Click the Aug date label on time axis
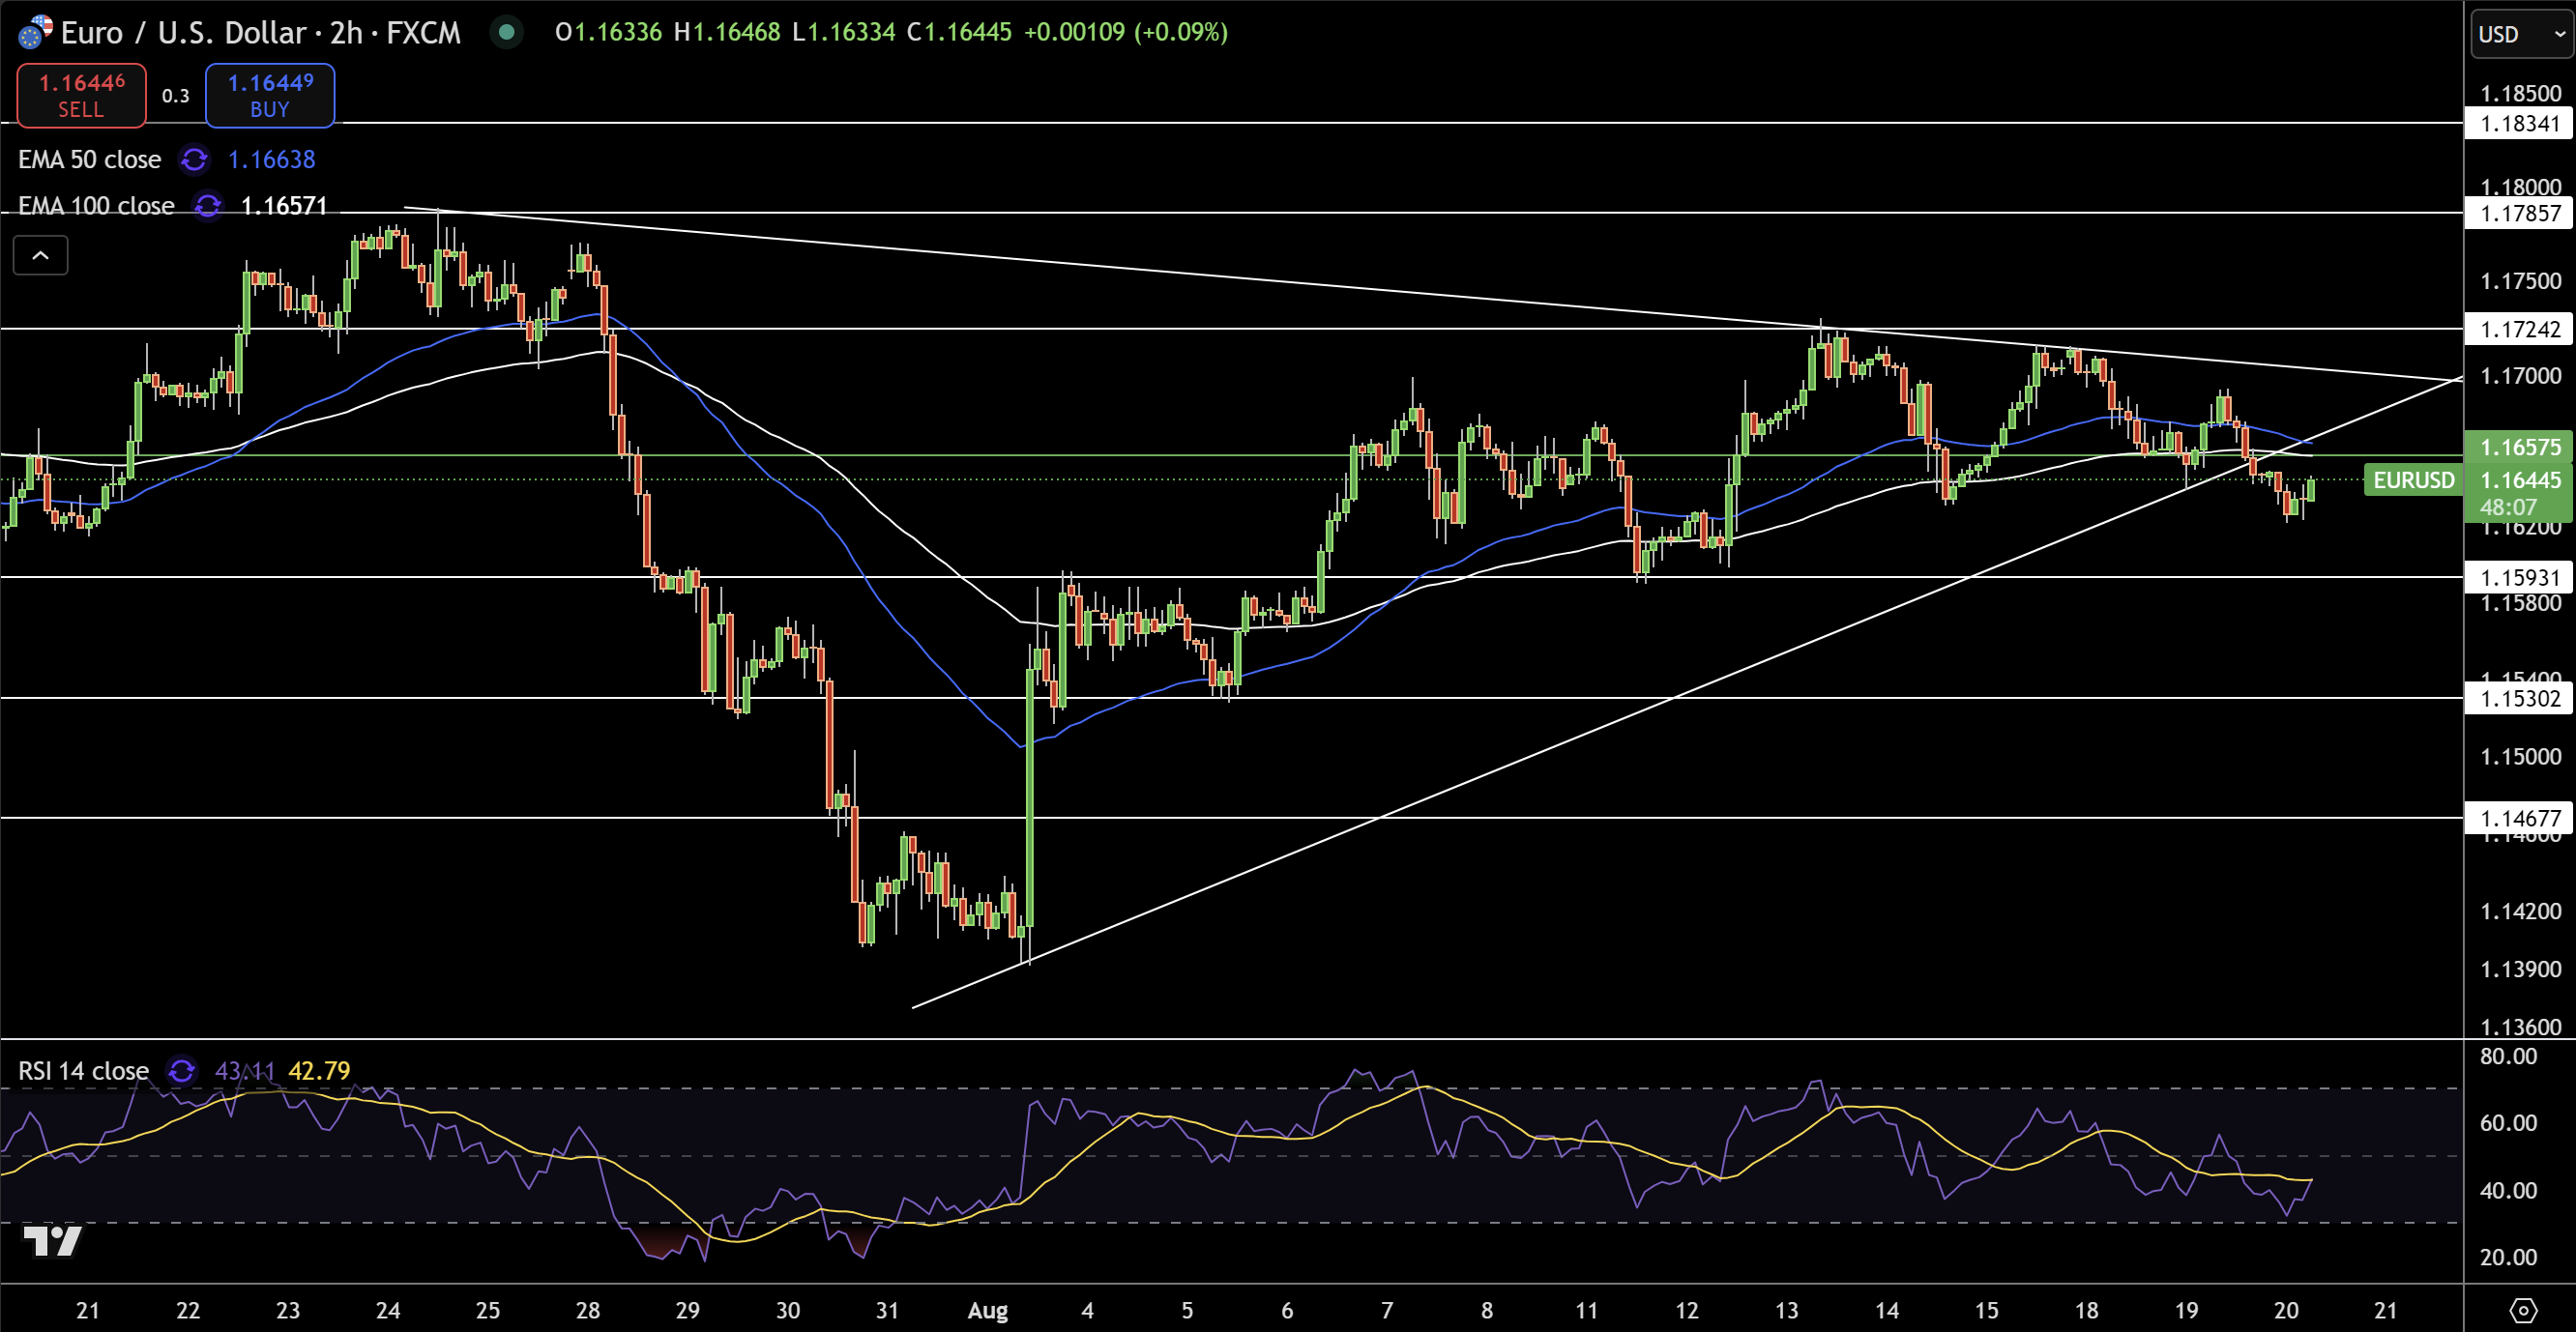 pyautogui.click(x=988, y=1310)
